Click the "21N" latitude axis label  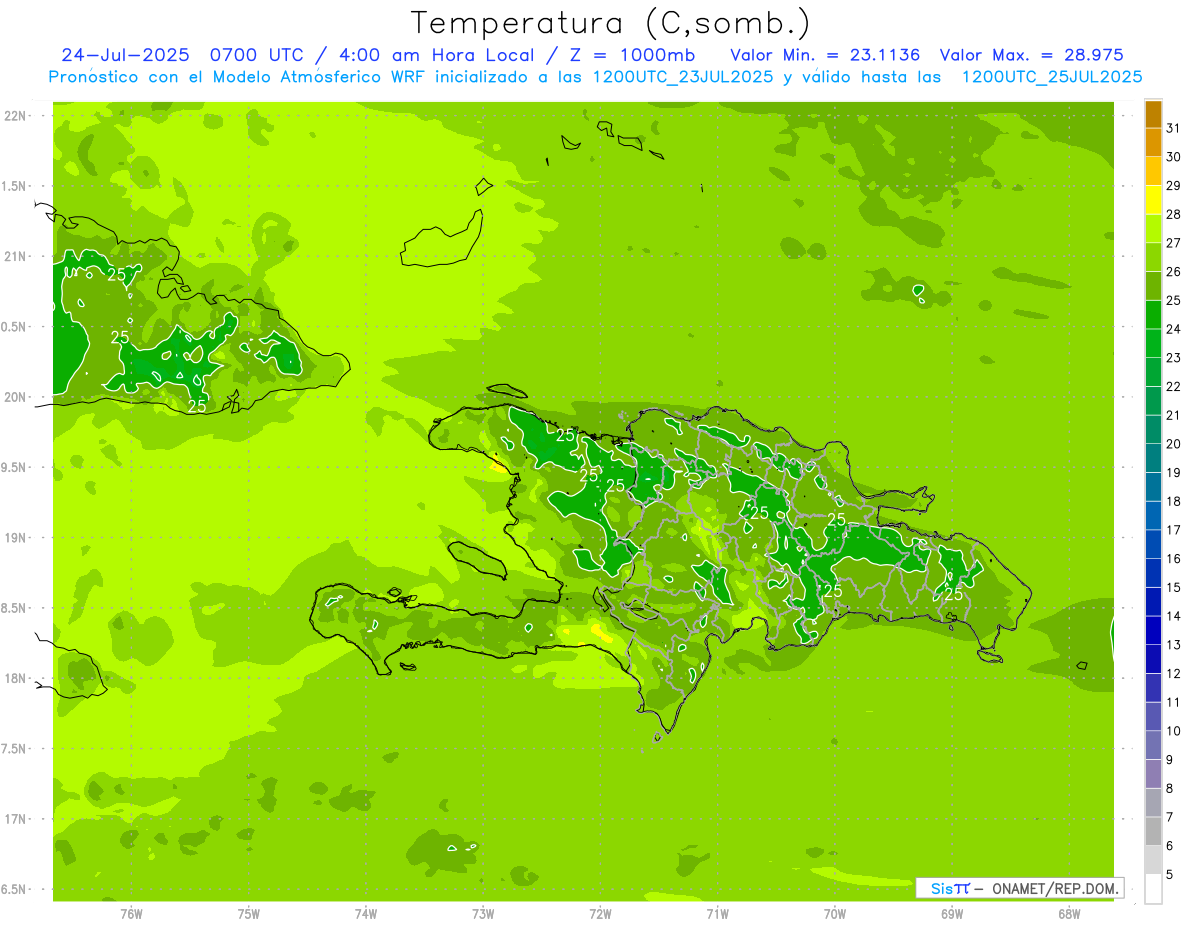pyautogui.click(x=16, y=256)
